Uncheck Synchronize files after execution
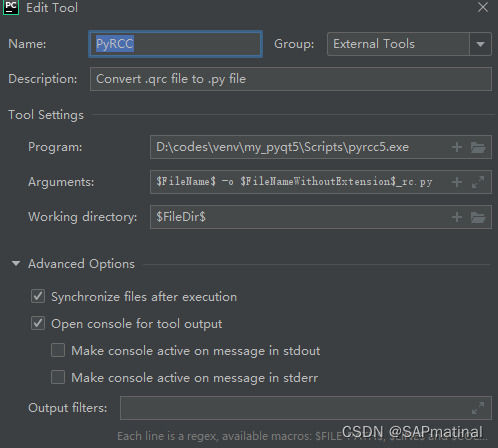The width and height of the screenshot is (498, 448). [x=38, y=296]
